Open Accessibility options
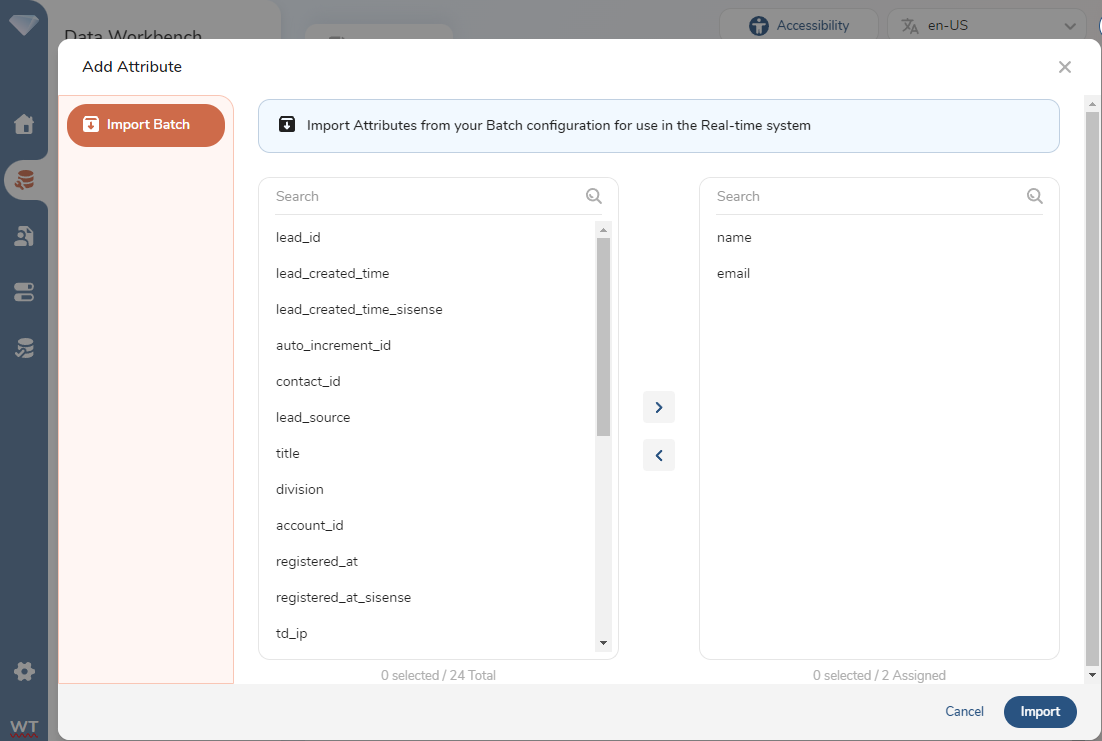Image resolution: width=1102 pixels, height=741 pixels. coord(799,26)
